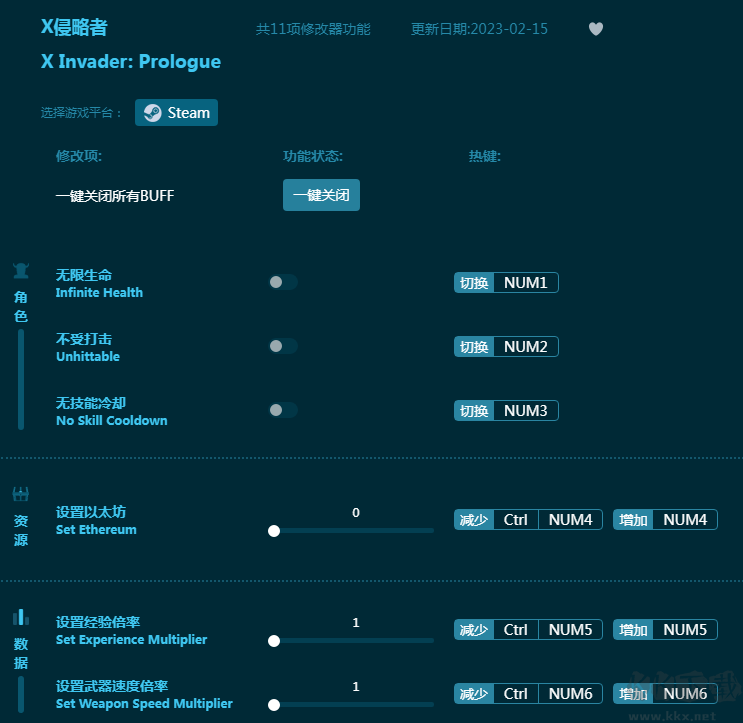Toggle Infinite Health switch
The width and height of the screenshot is (743, 723).
coord(283,282)
